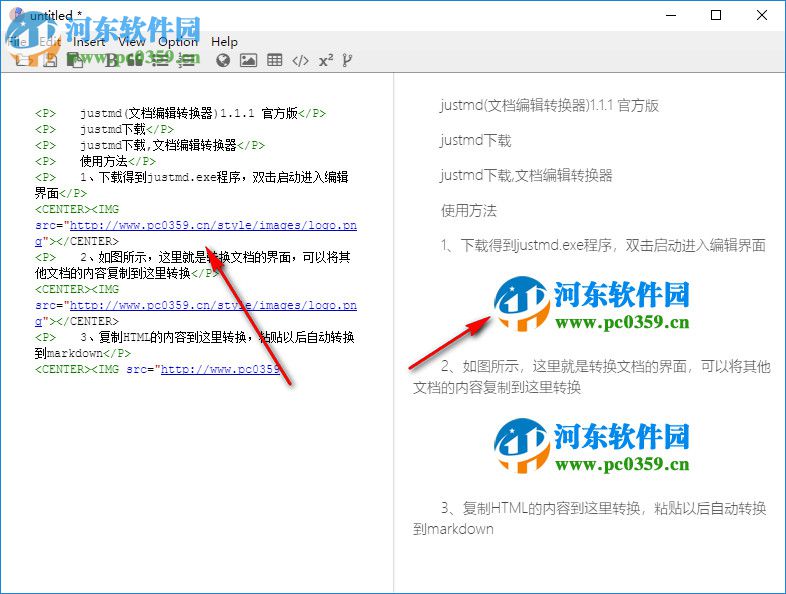Click the second logo image in the preview
The height and width of the screenshot is (594, 786).
(x=592, y=446)
